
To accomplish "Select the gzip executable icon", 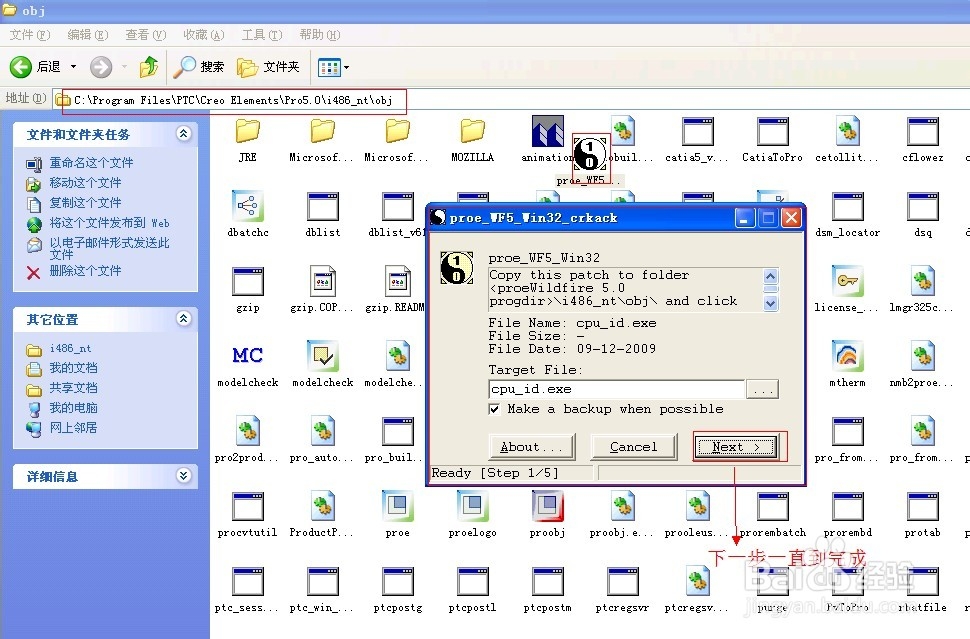I will click(x=247, y=281).
